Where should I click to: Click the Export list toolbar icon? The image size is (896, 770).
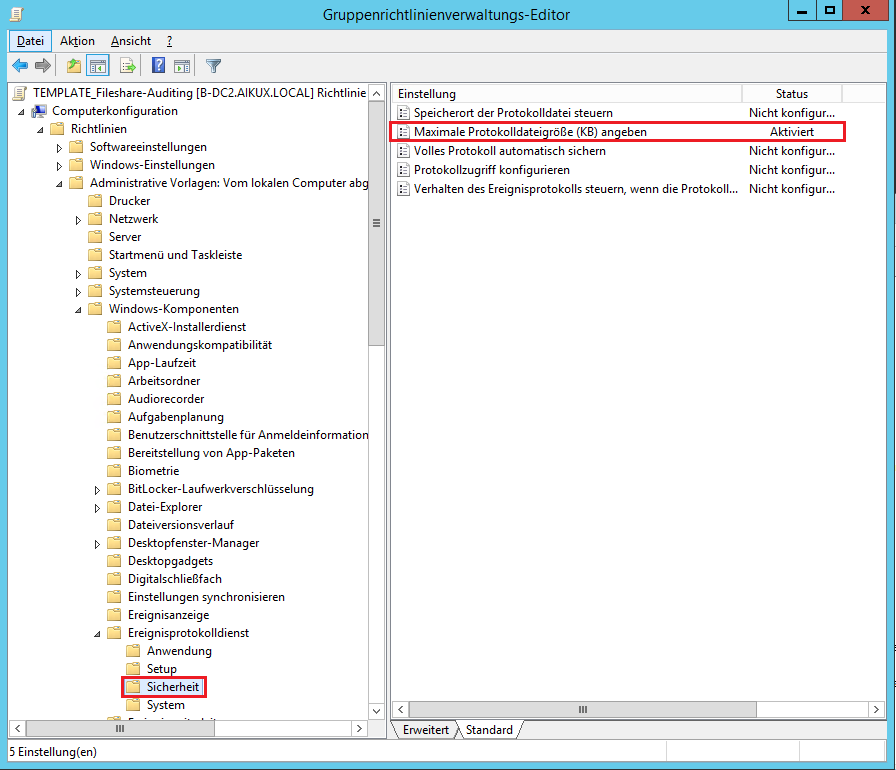click(128, 66)
